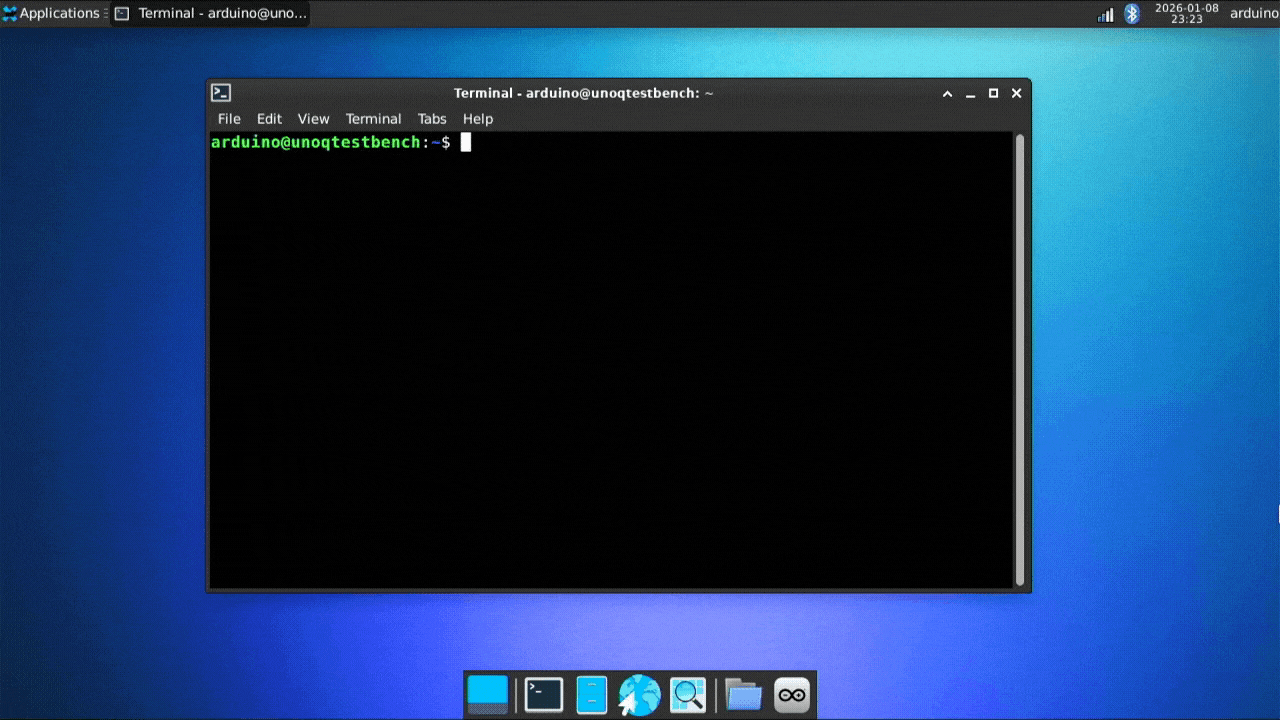Viewport: 1280px width, 720px height.
Task: Open the network signal indicator
Action: coord(1106,14)
